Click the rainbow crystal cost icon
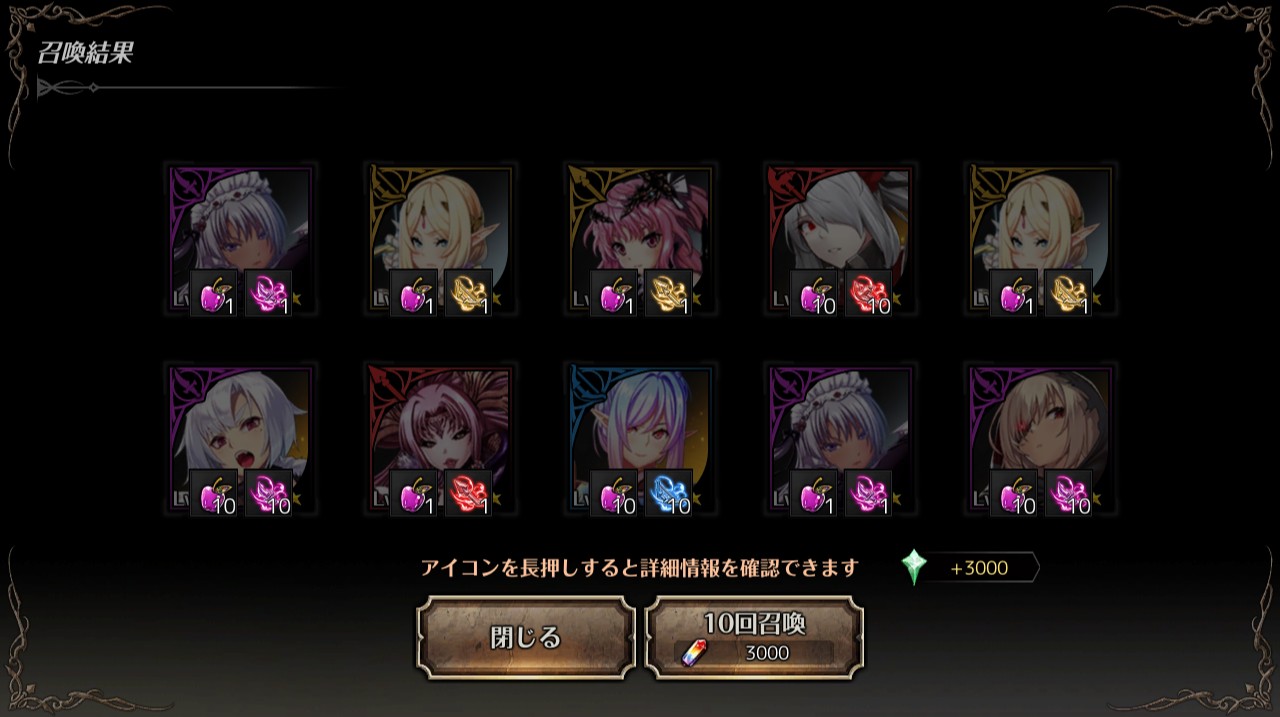The width and height of the screenshot is (1280, 717). click(691, 653)
